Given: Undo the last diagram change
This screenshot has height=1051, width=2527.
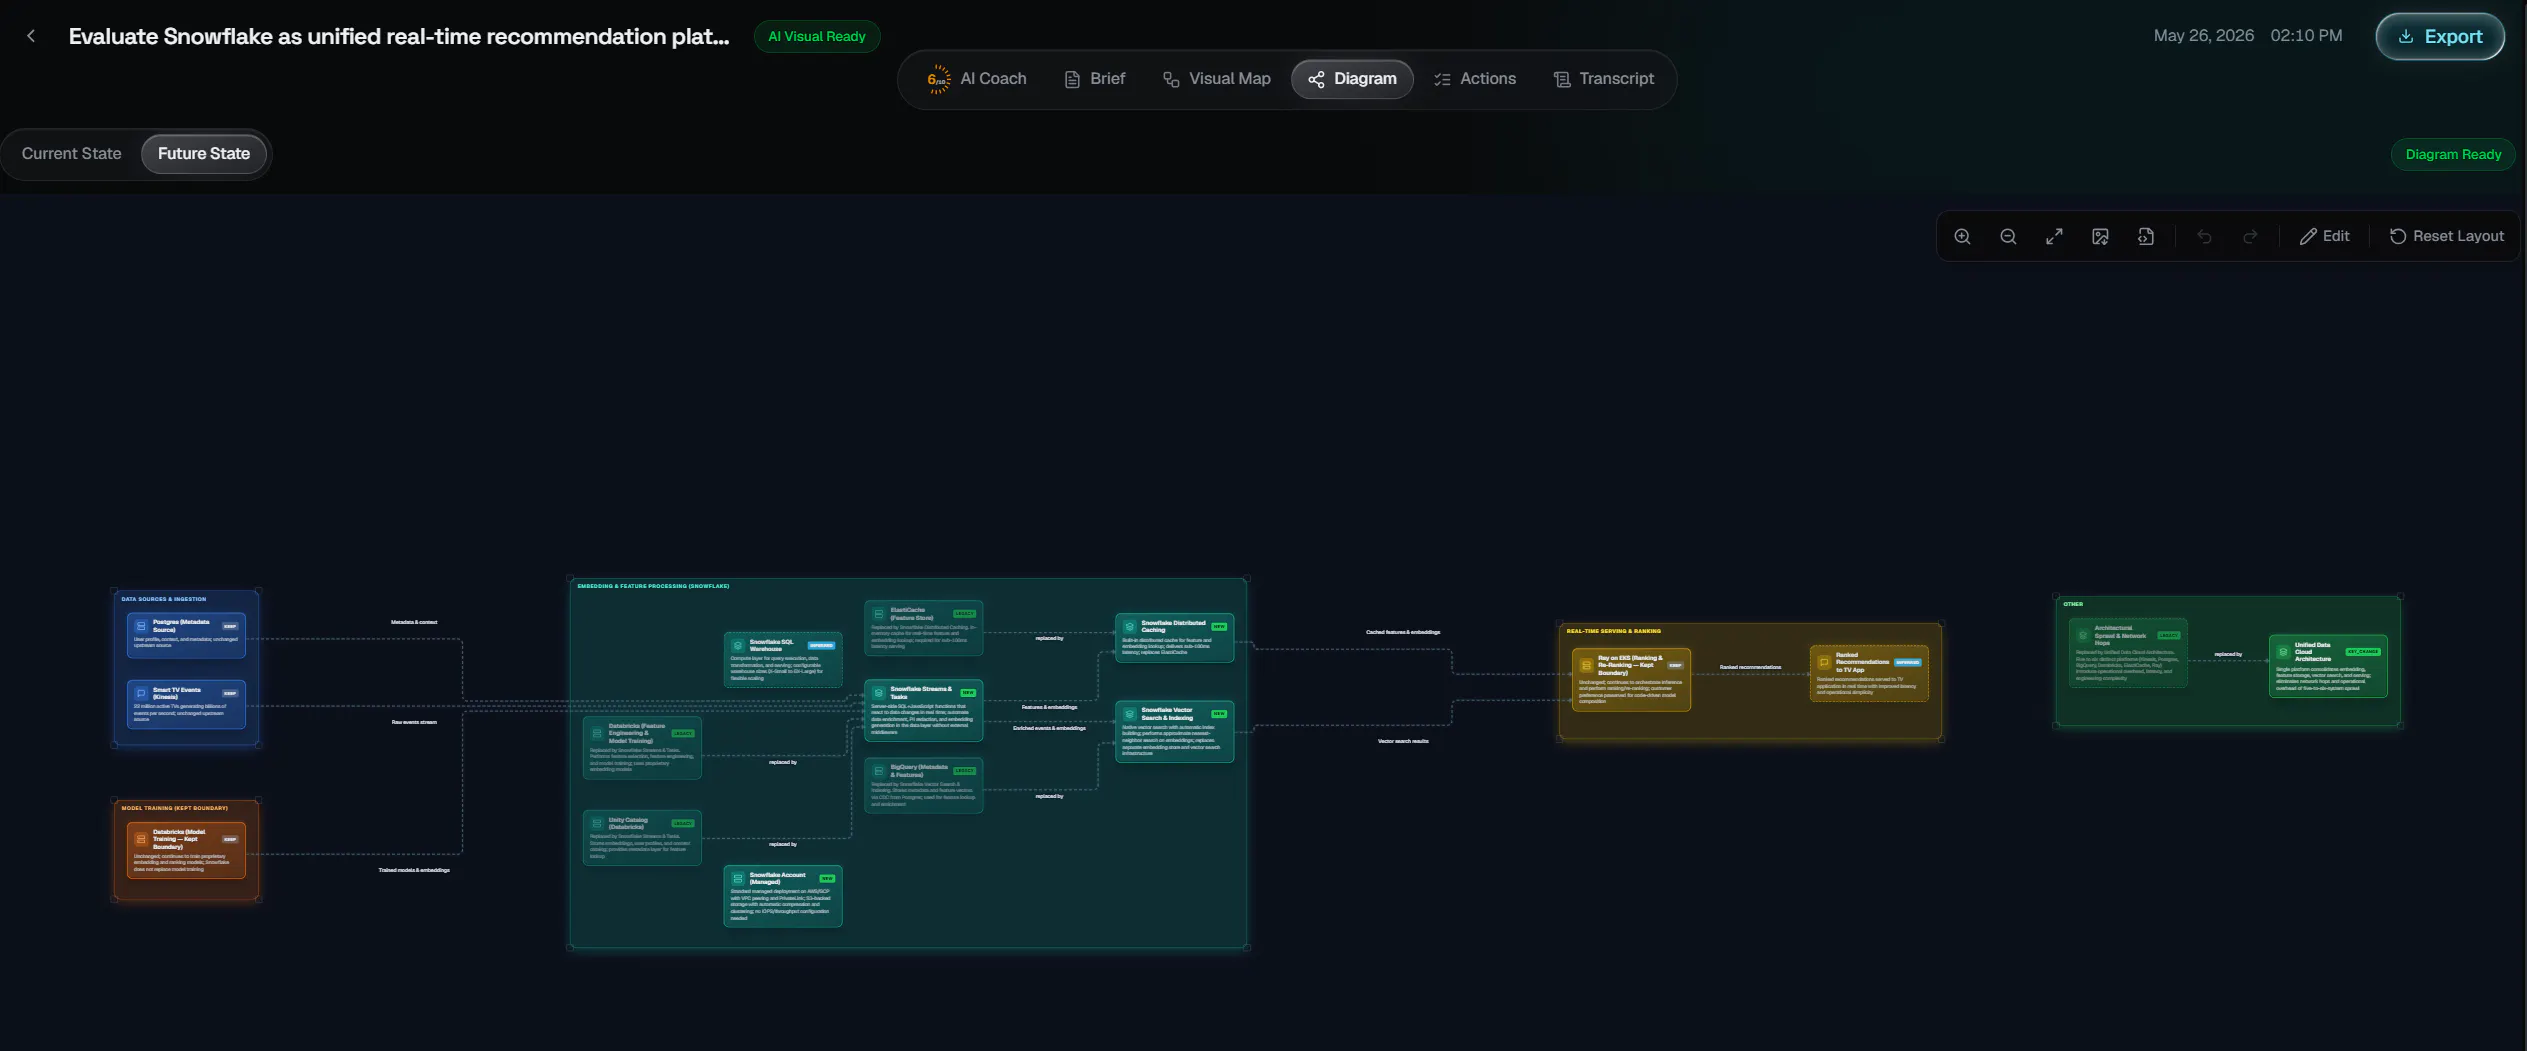Looking at the screenshot, I should [x=2204, y=237].
